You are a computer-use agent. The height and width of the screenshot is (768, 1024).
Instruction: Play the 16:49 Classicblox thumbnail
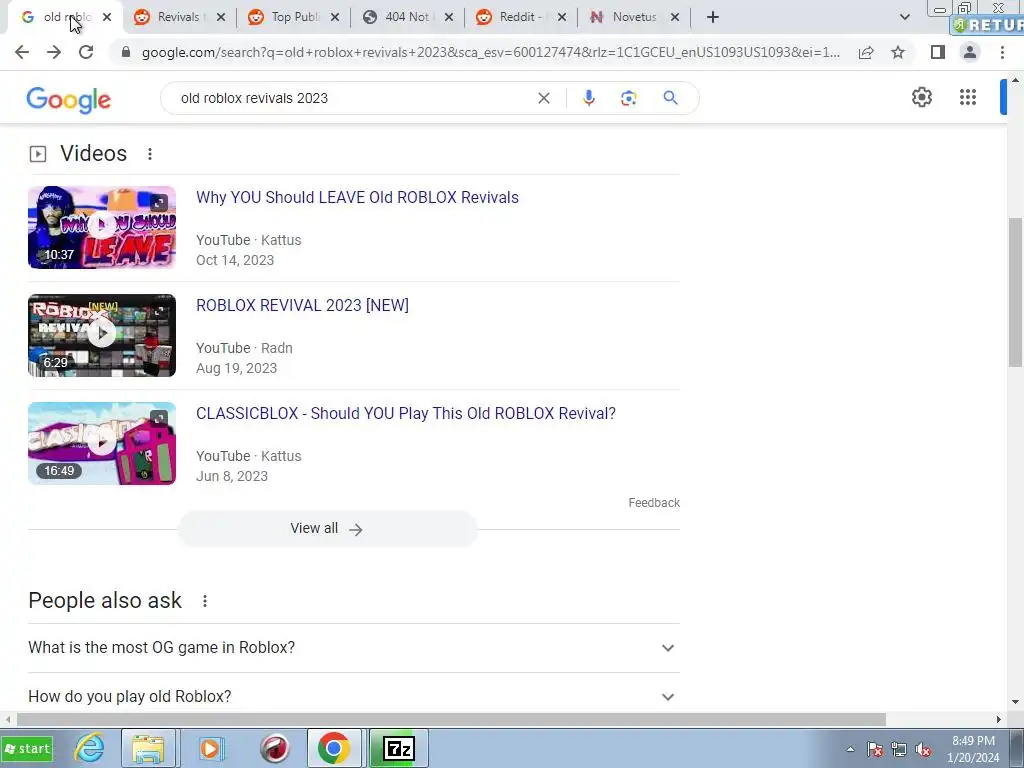point(102,443)
